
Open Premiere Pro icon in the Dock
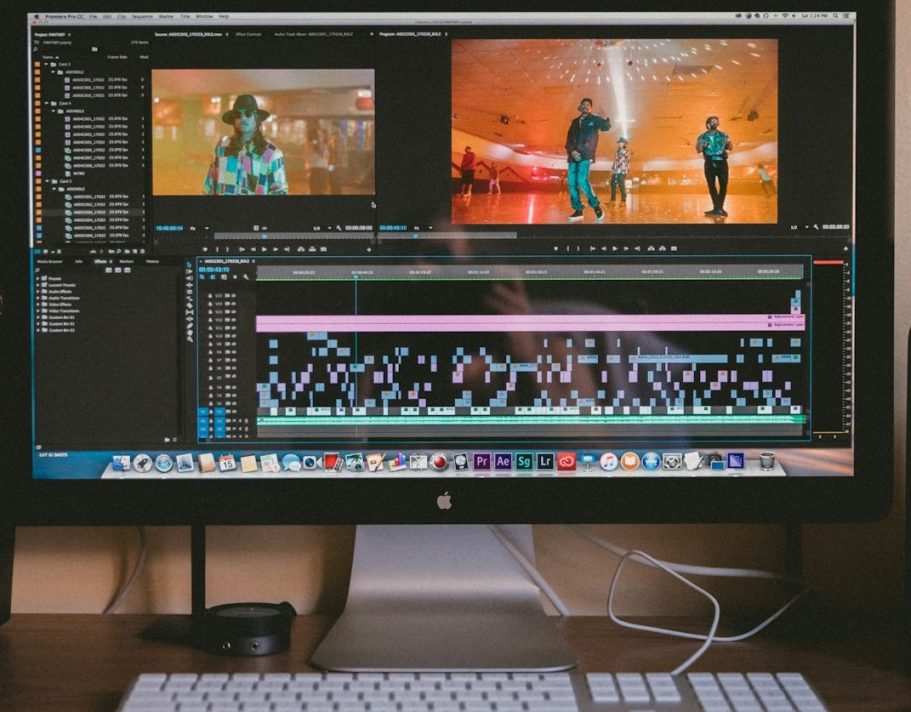482,461
